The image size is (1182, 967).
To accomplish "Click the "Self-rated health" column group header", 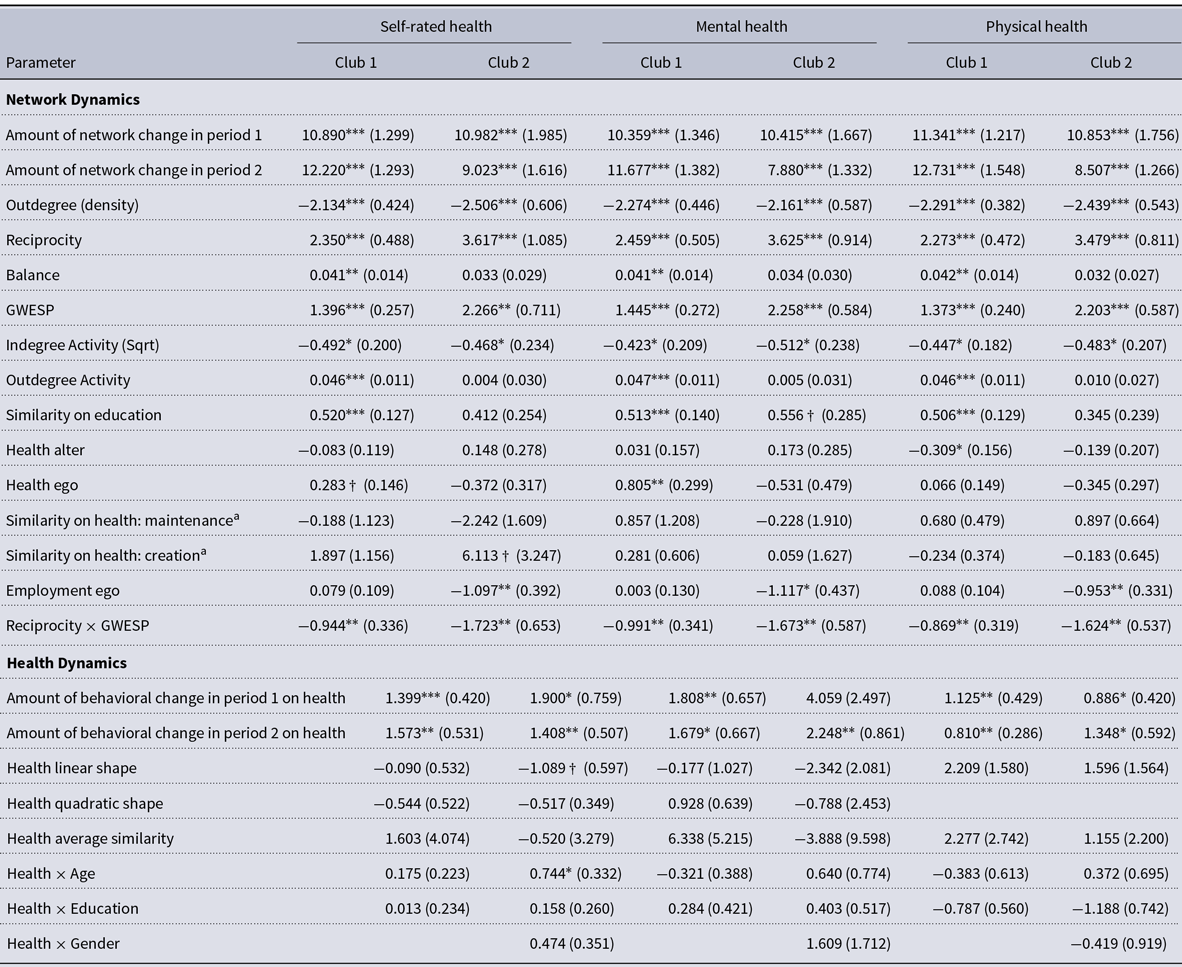I will click(x=433, y=27).
